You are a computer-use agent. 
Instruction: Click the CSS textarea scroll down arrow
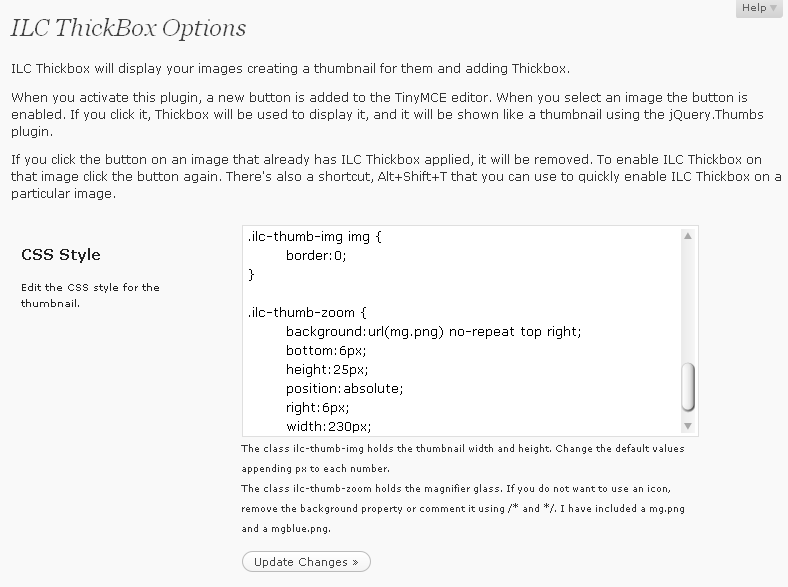pyautogui.click(x=688, y=426)
